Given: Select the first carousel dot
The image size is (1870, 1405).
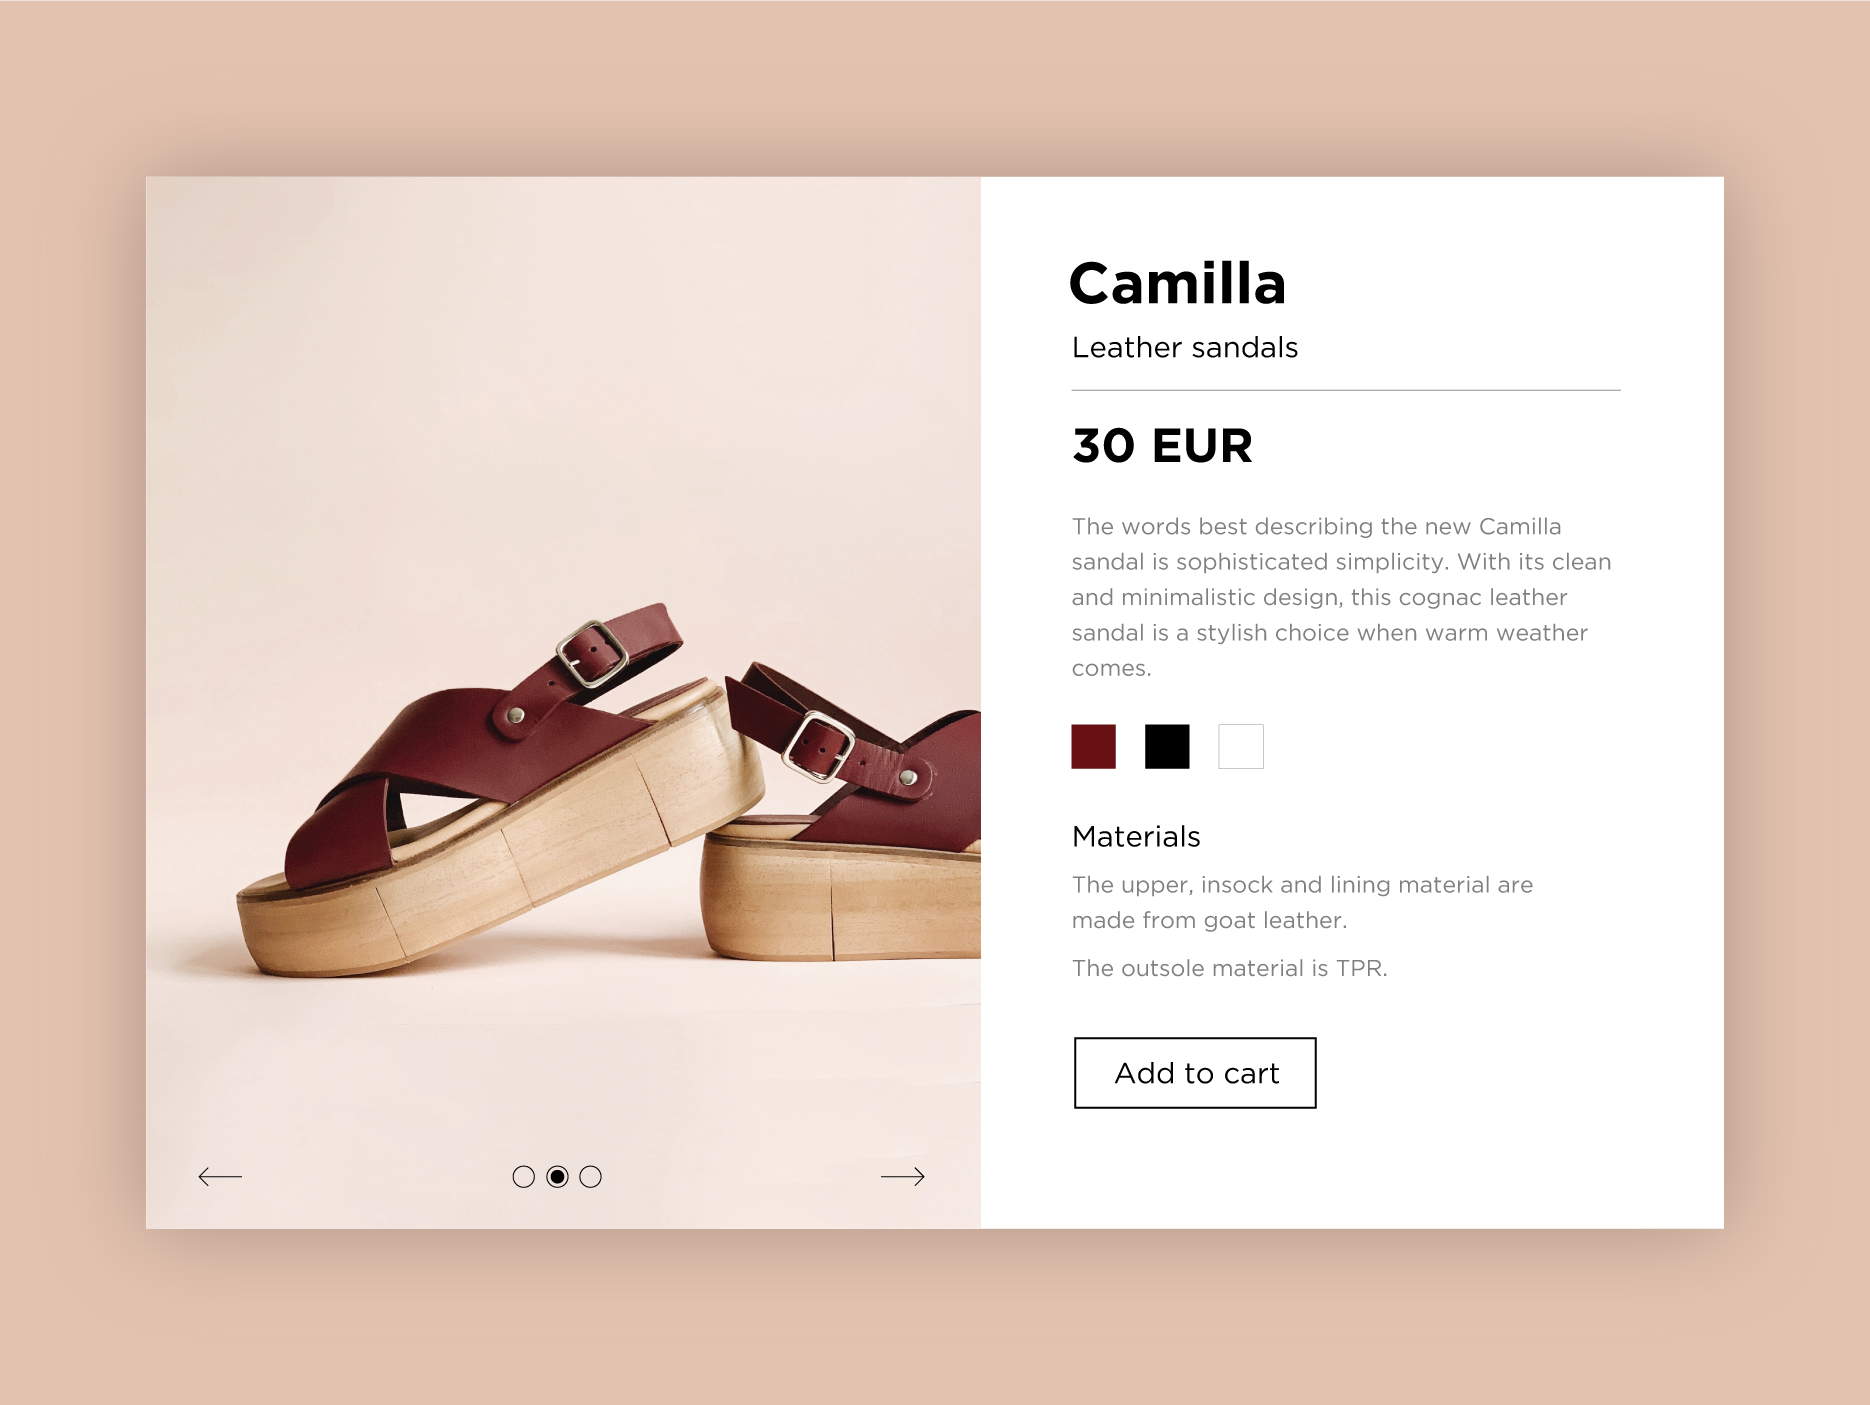Looking at the screenshot, I should pyautogui.click(x=524, y=1177).
